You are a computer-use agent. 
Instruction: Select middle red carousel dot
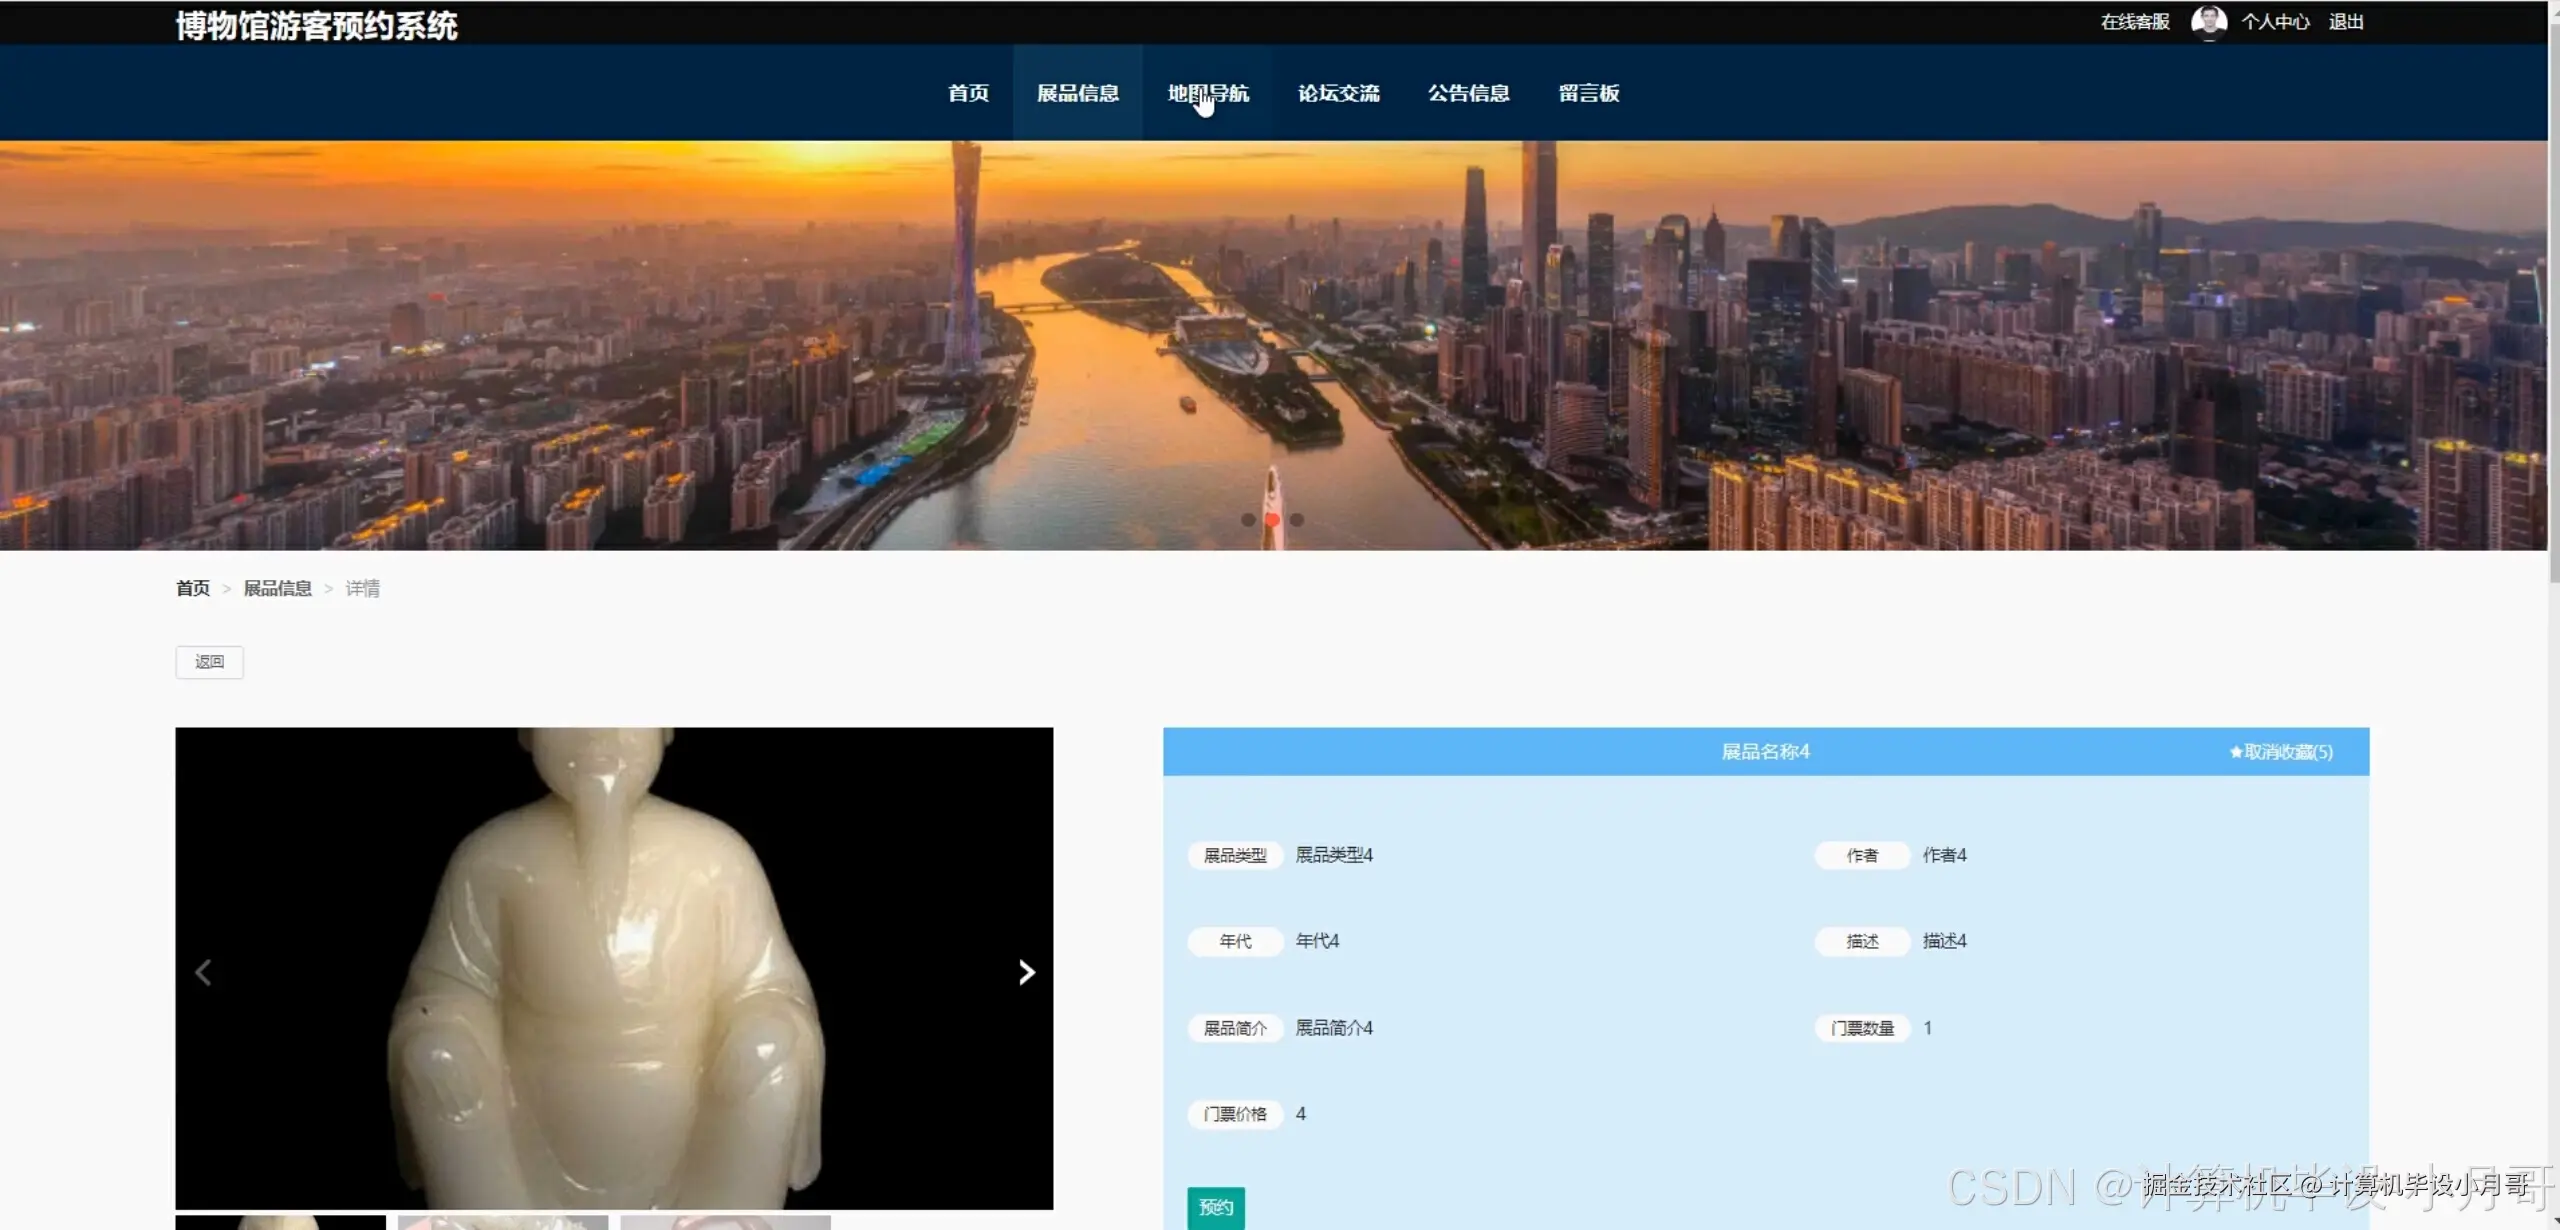click(x=1272, y=520)
